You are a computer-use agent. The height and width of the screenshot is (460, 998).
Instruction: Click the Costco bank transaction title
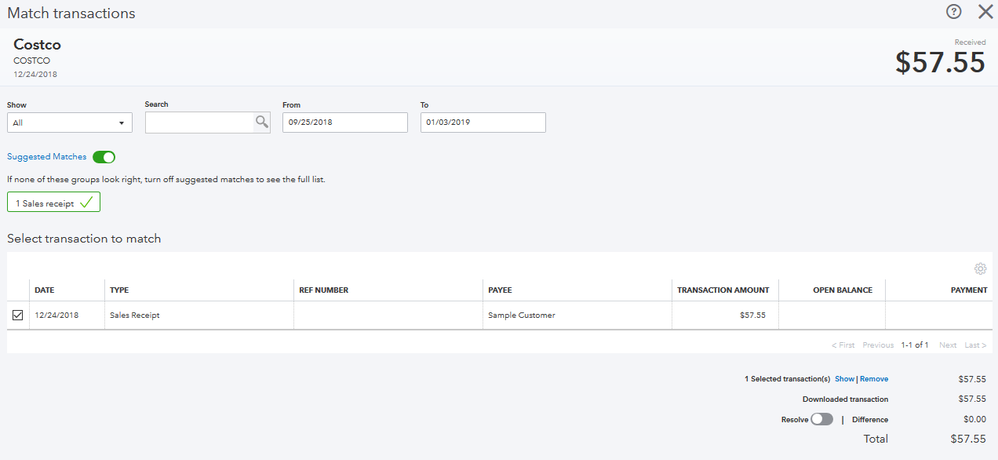[x=38, y=45]
